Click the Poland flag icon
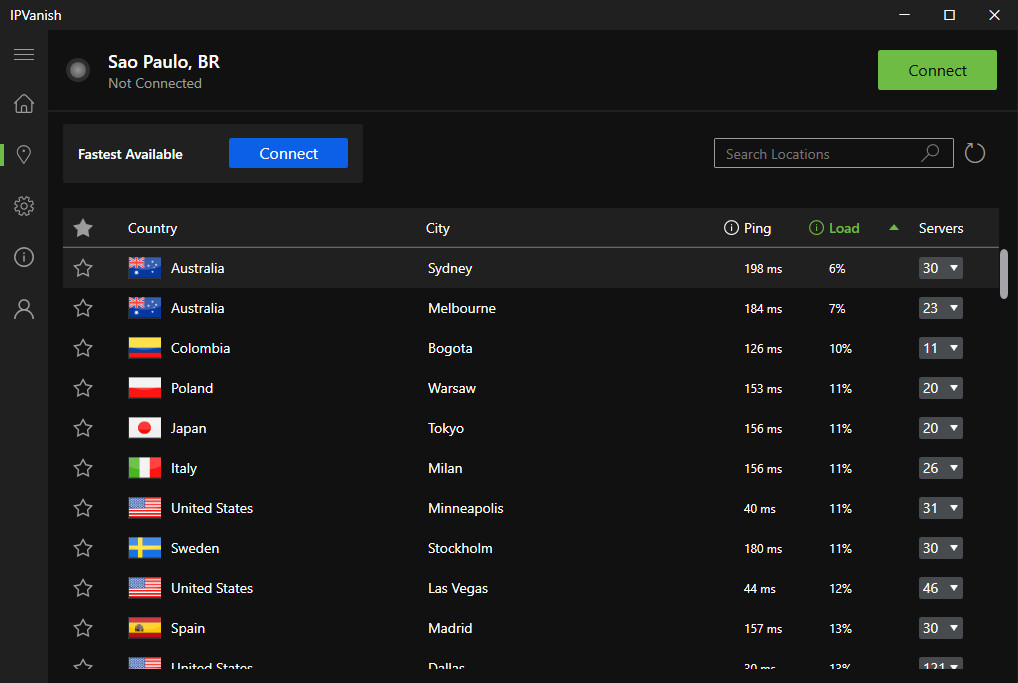Viewport: 1018px width, 683px height. click(x=145, y=388)
